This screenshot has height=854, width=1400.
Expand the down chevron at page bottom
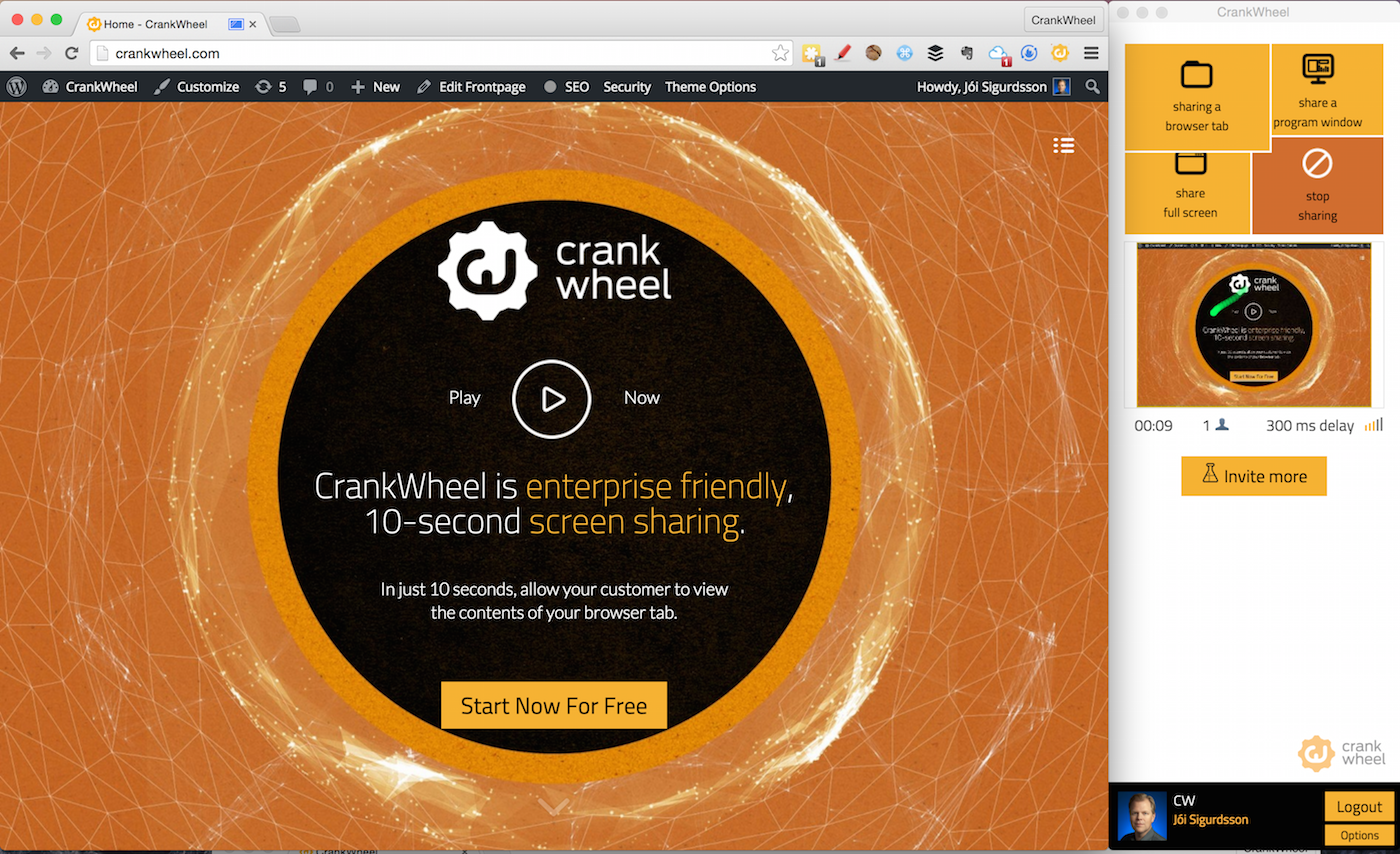tap(553, 805)
